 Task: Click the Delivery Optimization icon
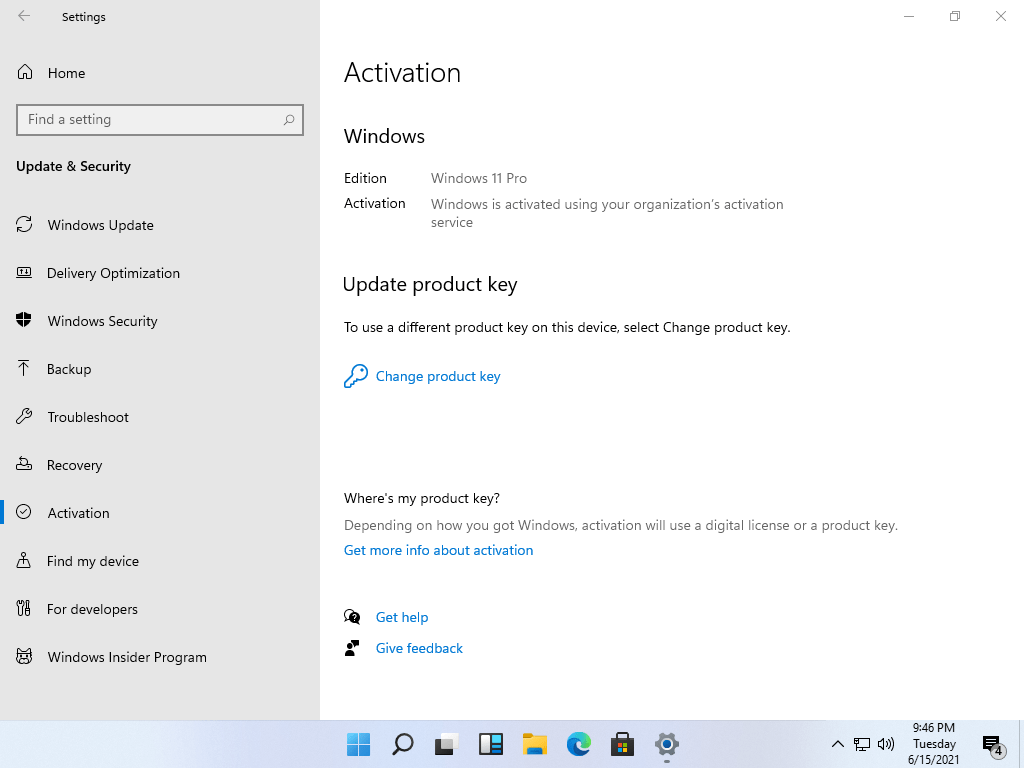click(x=24, y=272)
